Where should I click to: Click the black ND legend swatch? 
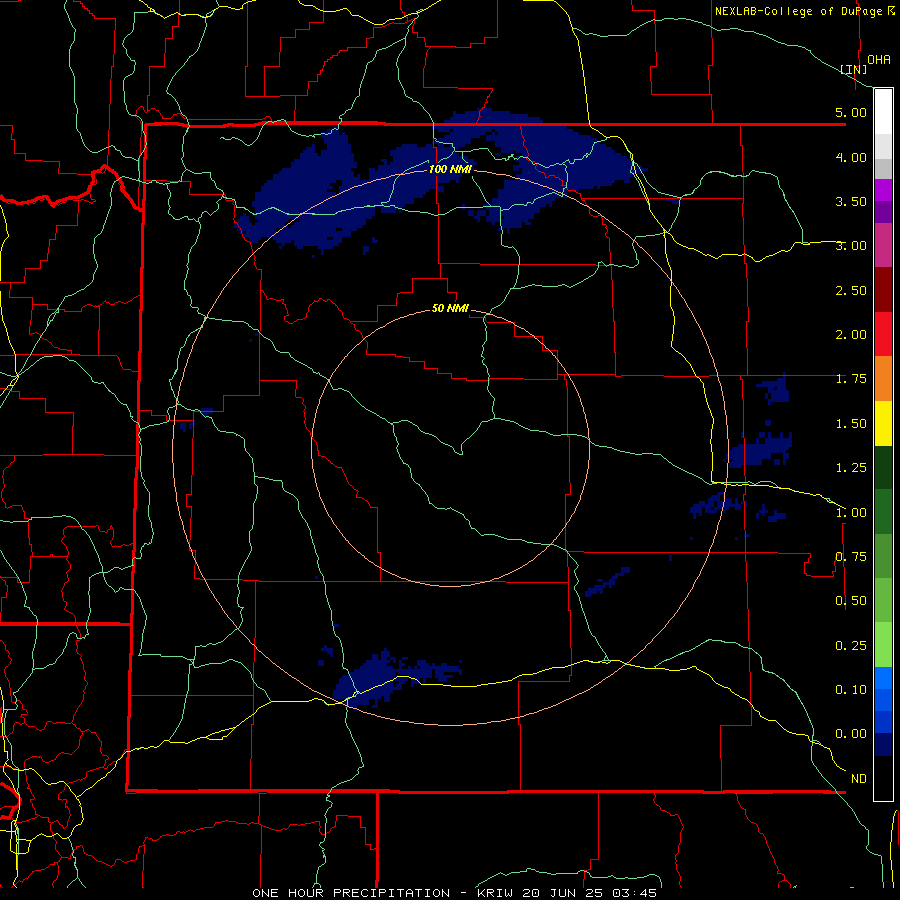tap(883, 778)
